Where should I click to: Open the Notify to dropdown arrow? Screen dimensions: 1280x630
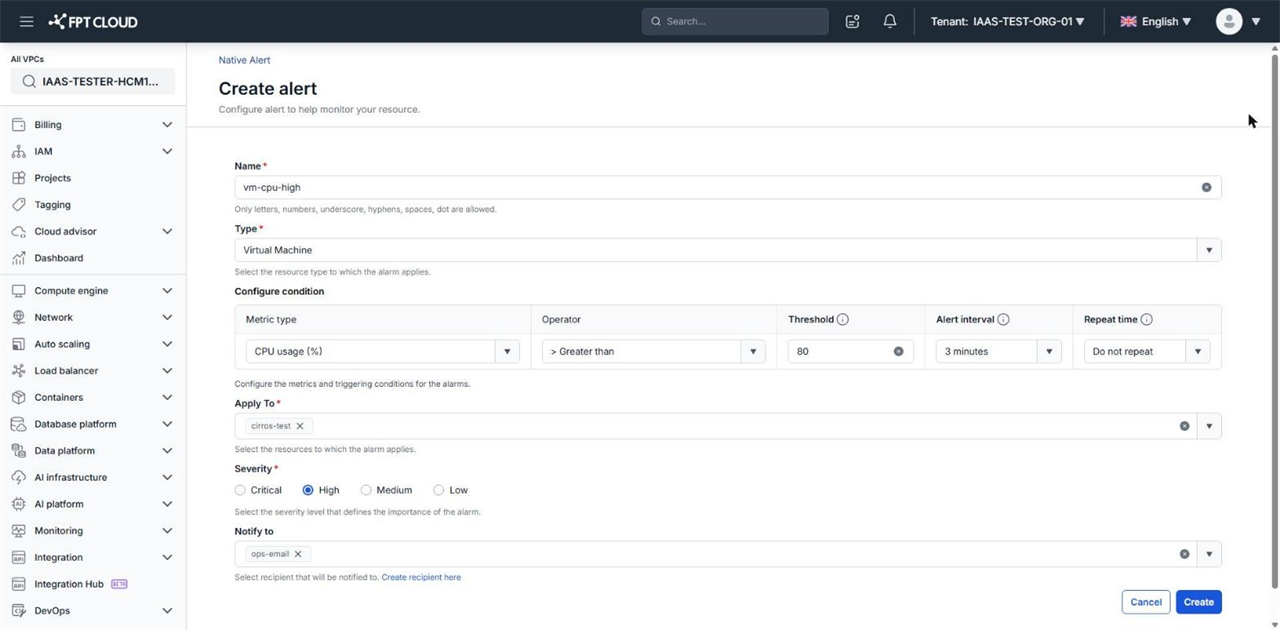[1209, 554]
